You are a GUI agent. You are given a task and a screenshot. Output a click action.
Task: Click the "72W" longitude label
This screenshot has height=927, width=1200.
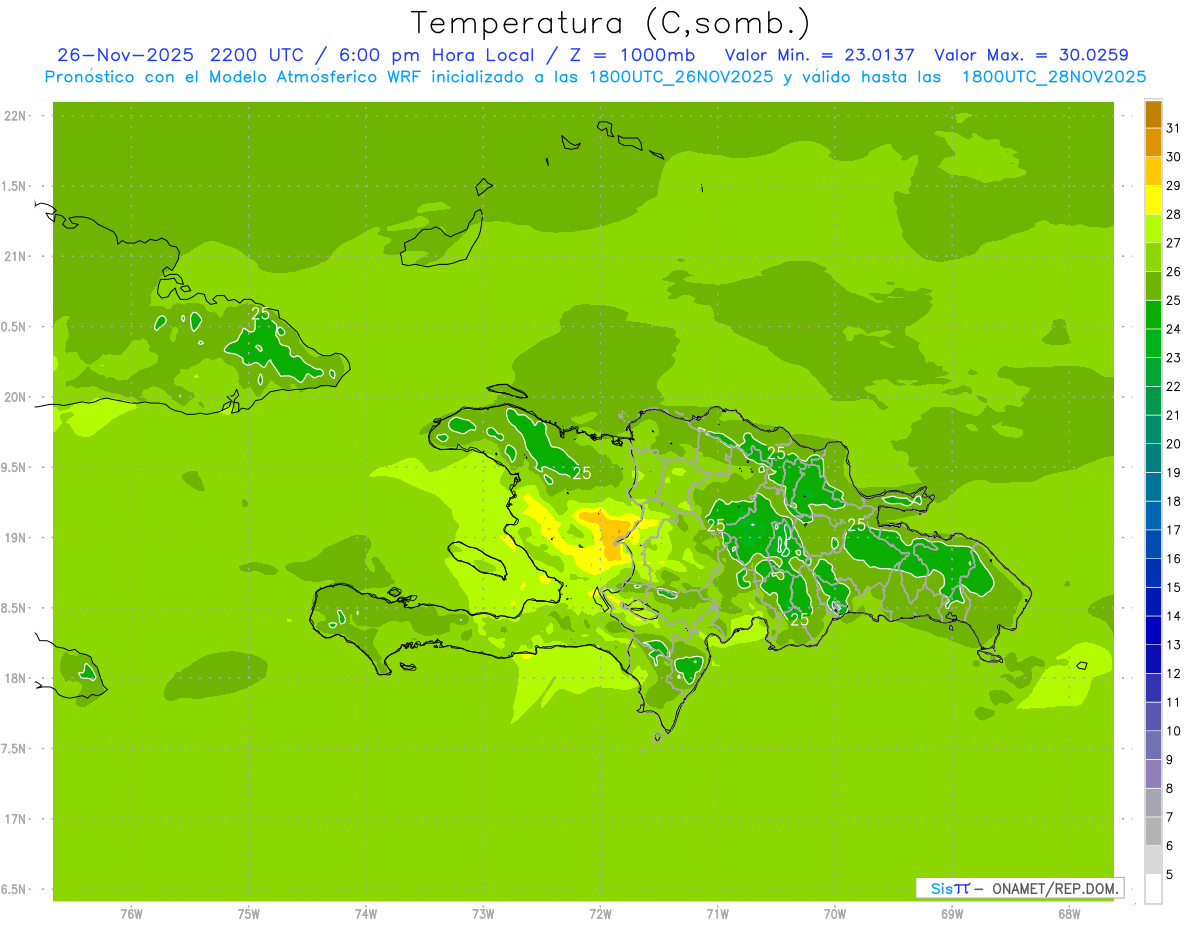tap(600, 914)
